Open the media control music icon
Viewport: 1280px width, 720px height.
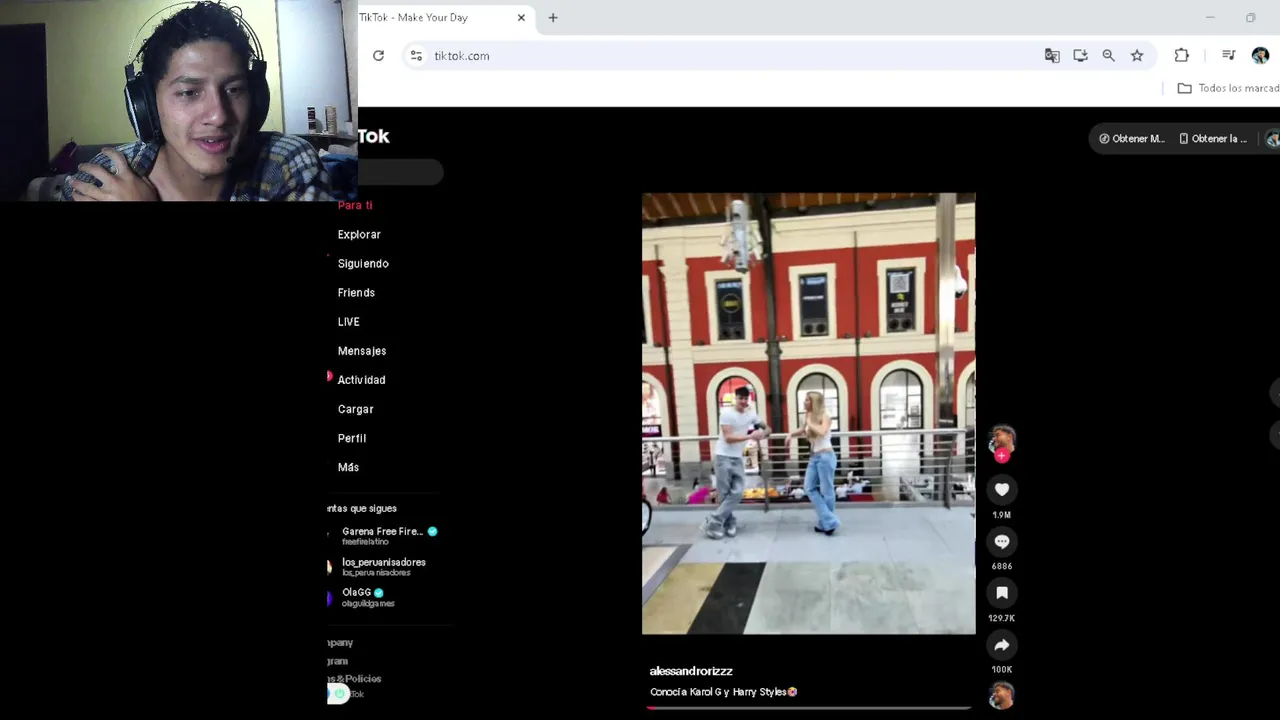click(1228, 56)
